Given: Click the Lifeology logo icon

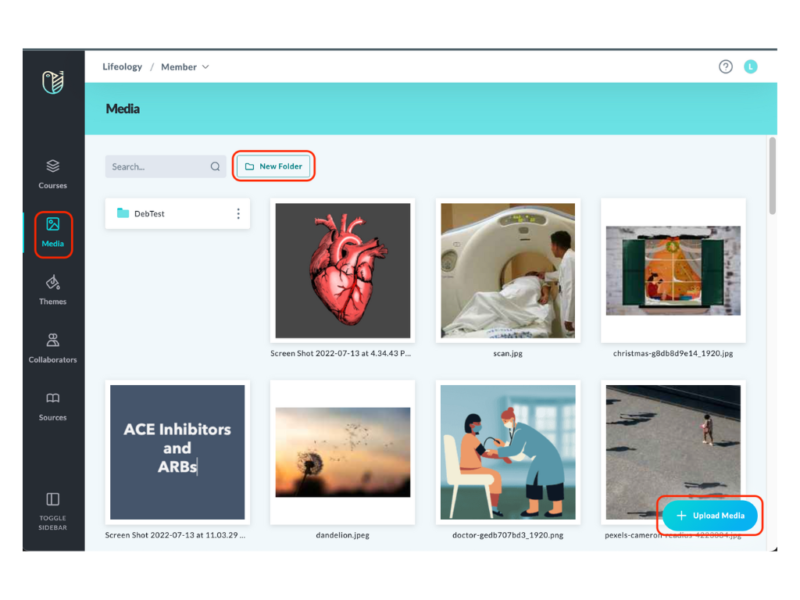Looking at the screenshot, I should 53,82.
